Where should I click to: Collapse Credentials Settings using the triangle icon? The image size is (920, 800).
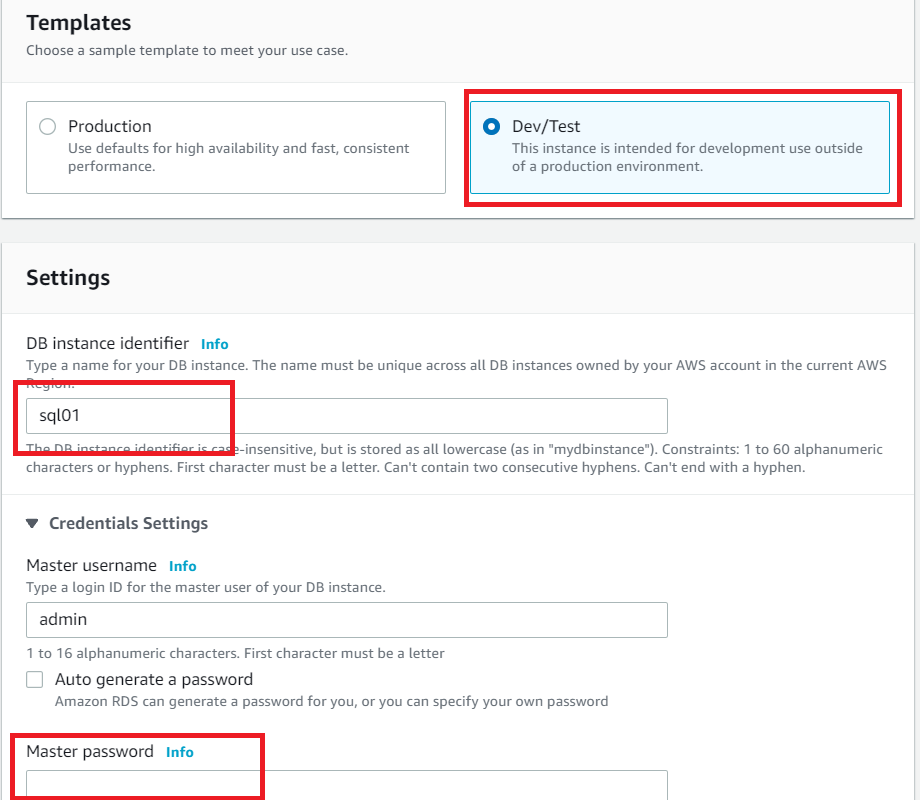pos(33,523)
